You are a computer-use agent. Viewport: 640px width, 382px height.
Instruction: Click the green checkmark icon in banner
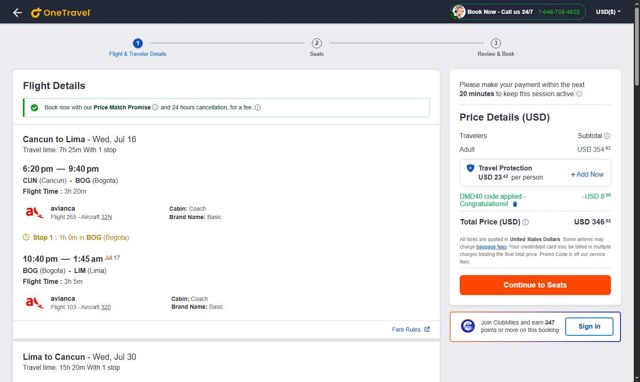pyautogui.click(x=34, y=108)
